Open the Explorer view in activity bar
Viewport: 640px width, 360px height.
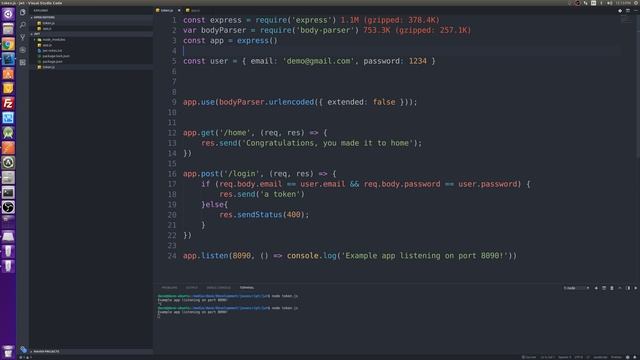22,13
